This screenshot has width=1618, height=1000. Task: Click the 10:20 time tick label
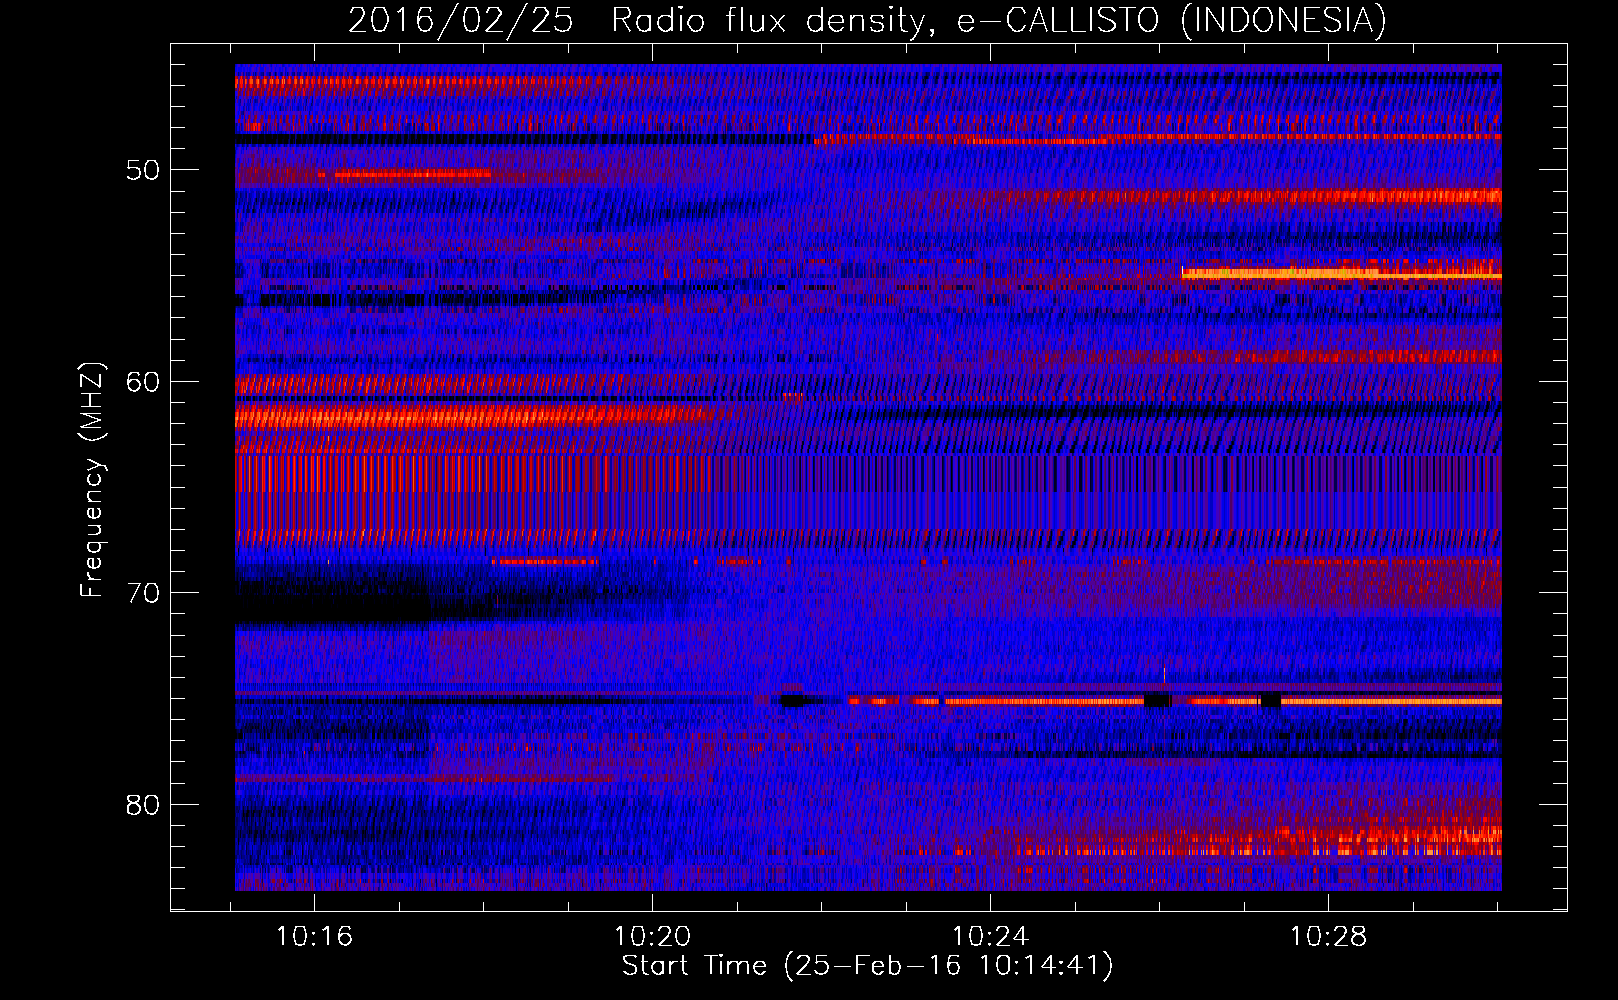pyautogui.click(x=652, y=936)
